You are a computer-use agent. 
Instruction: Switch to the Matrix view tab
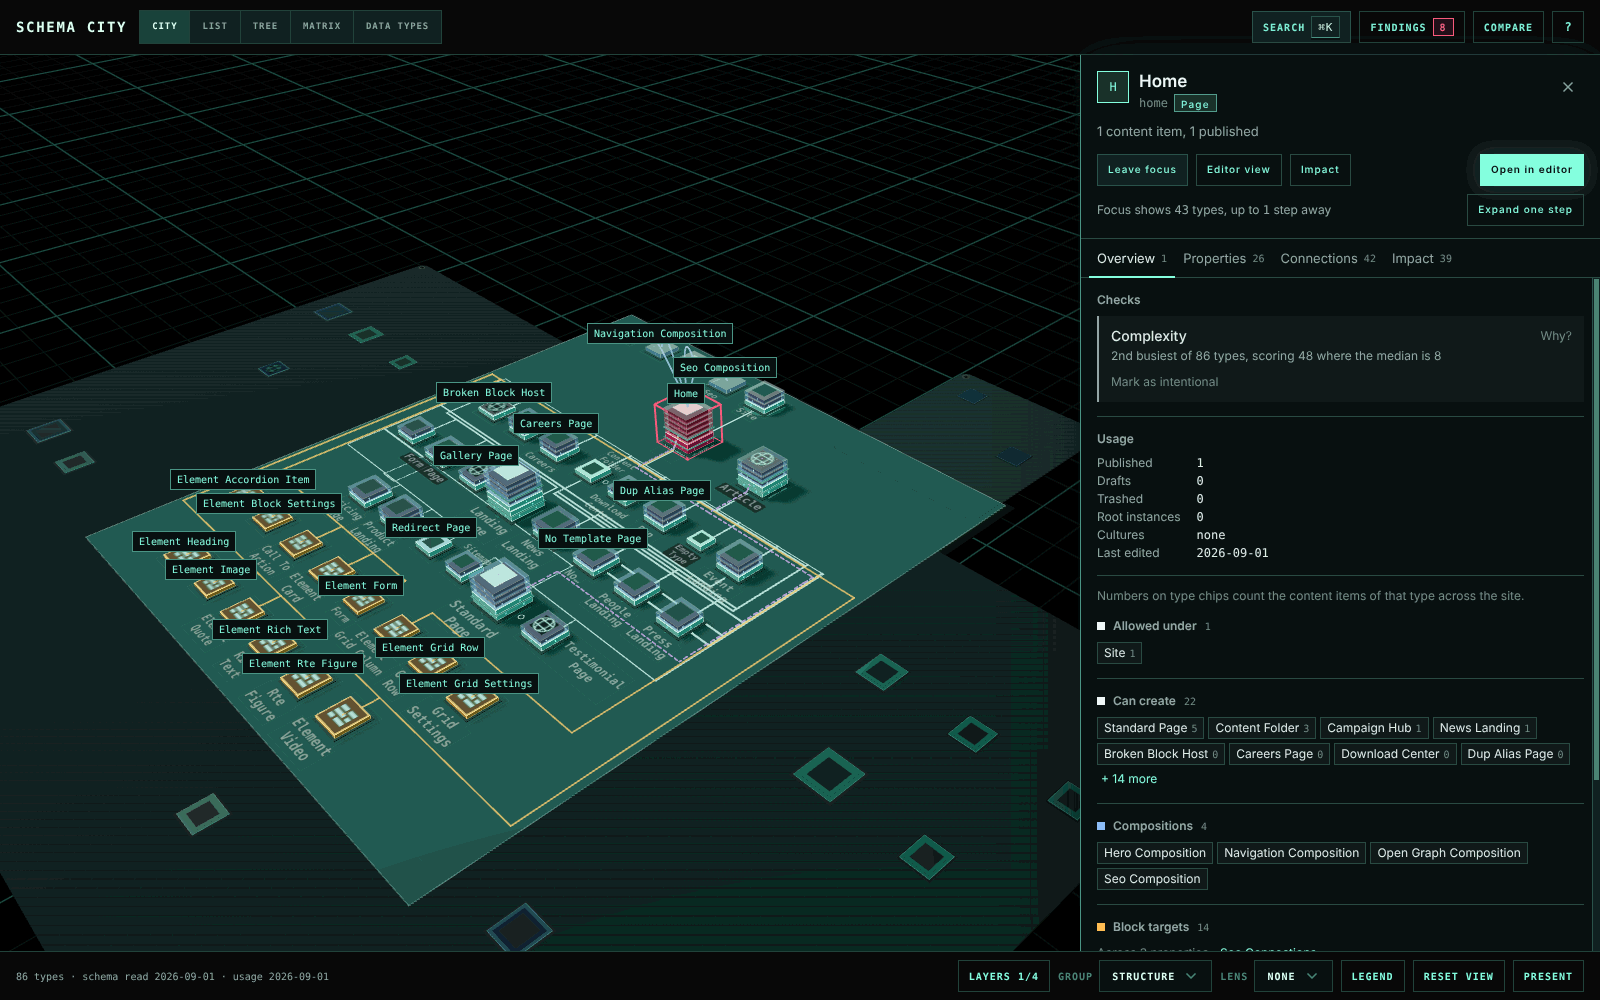322,26
